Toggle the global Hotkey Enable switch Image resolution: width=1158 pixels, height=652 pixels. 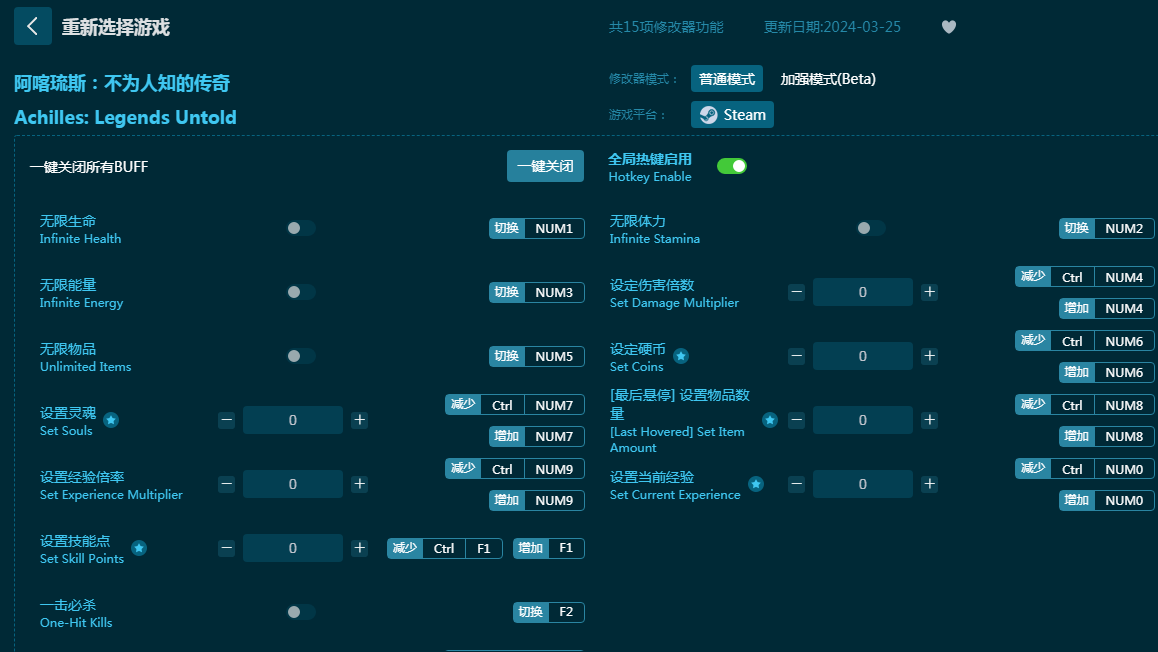pos(732,166)
